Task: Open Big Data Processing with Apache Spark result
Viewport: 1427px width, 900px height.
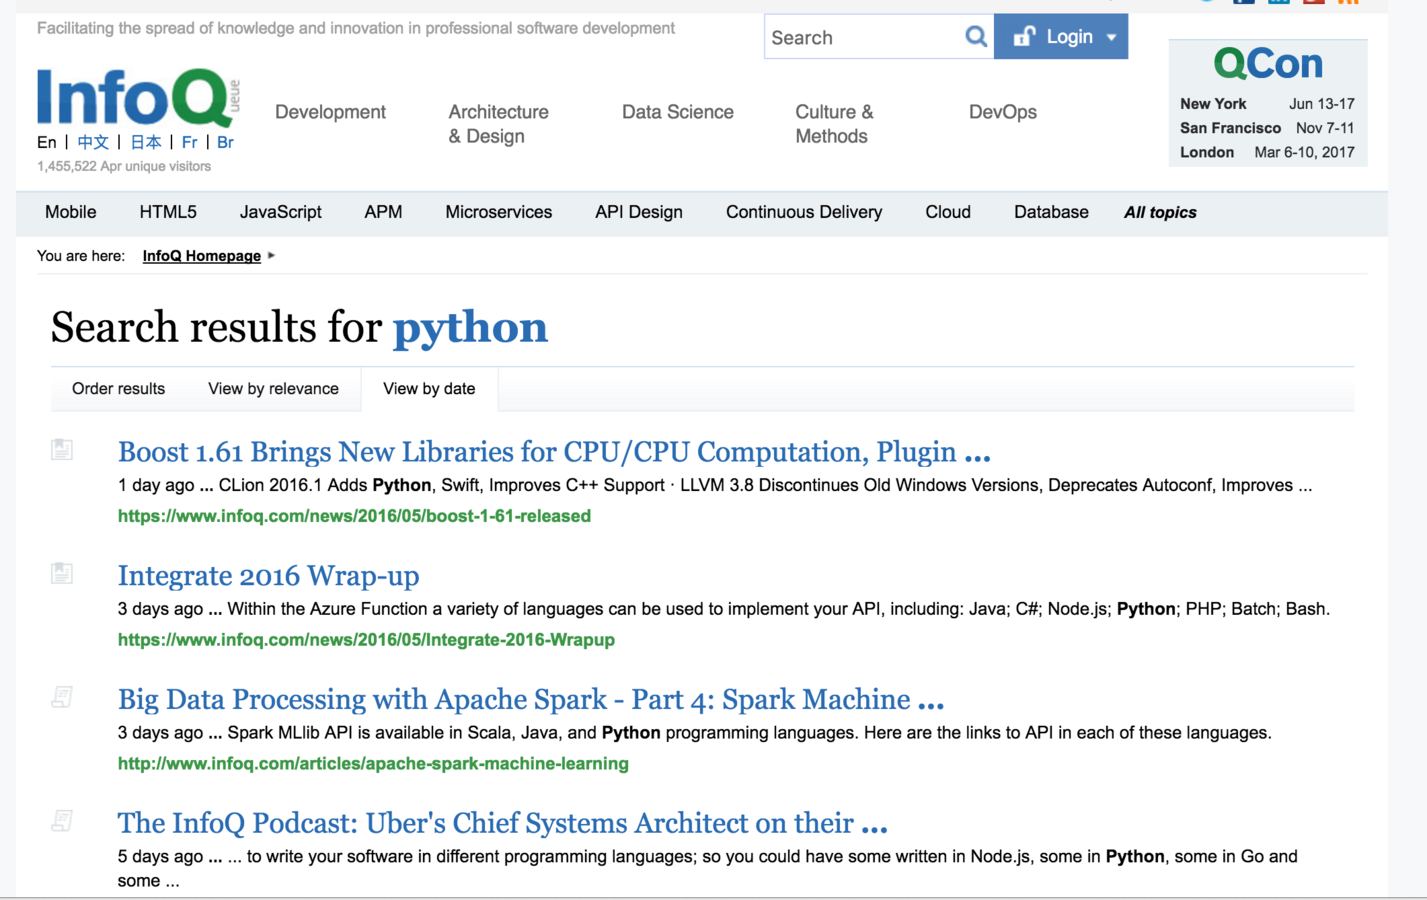Action: (531, 699)
